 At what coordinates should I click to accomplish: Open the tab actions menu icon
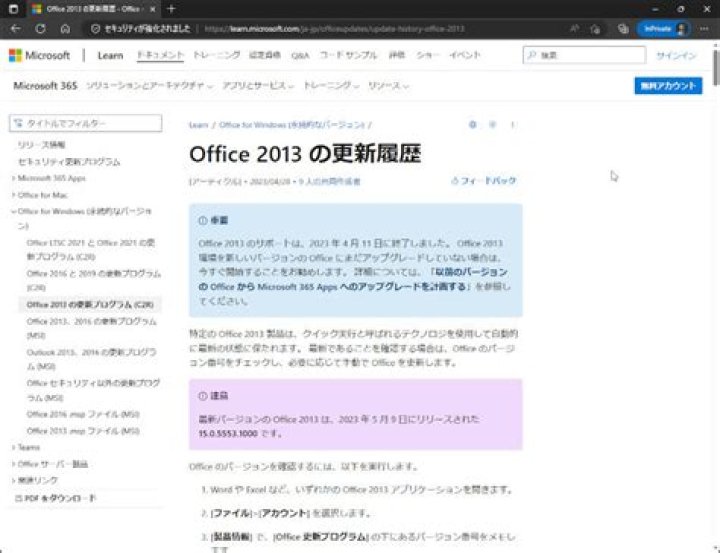point(13,9)
